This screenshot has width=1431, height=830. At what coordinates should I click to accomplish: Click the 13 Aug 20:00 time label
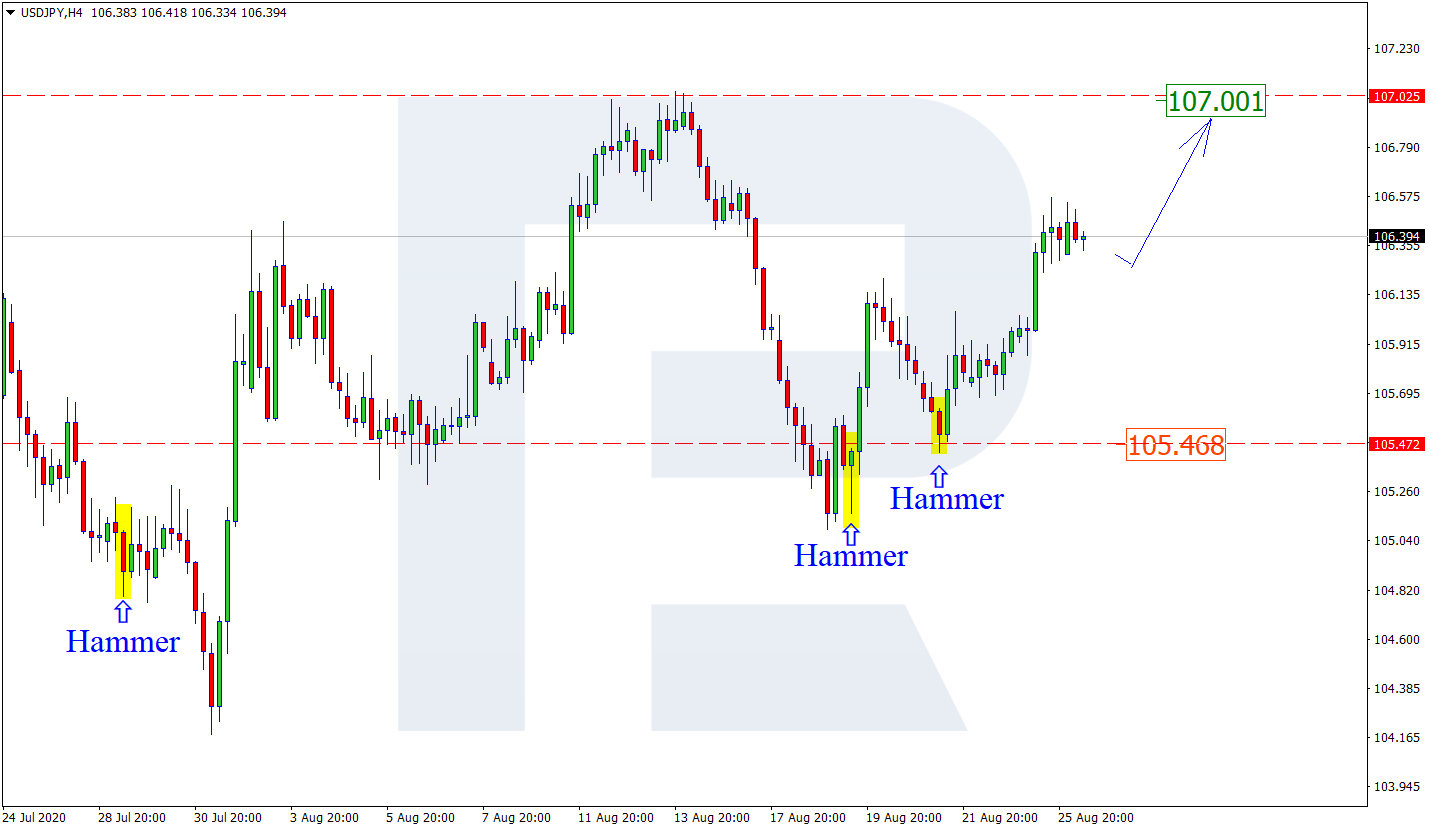tap(712, 818)
